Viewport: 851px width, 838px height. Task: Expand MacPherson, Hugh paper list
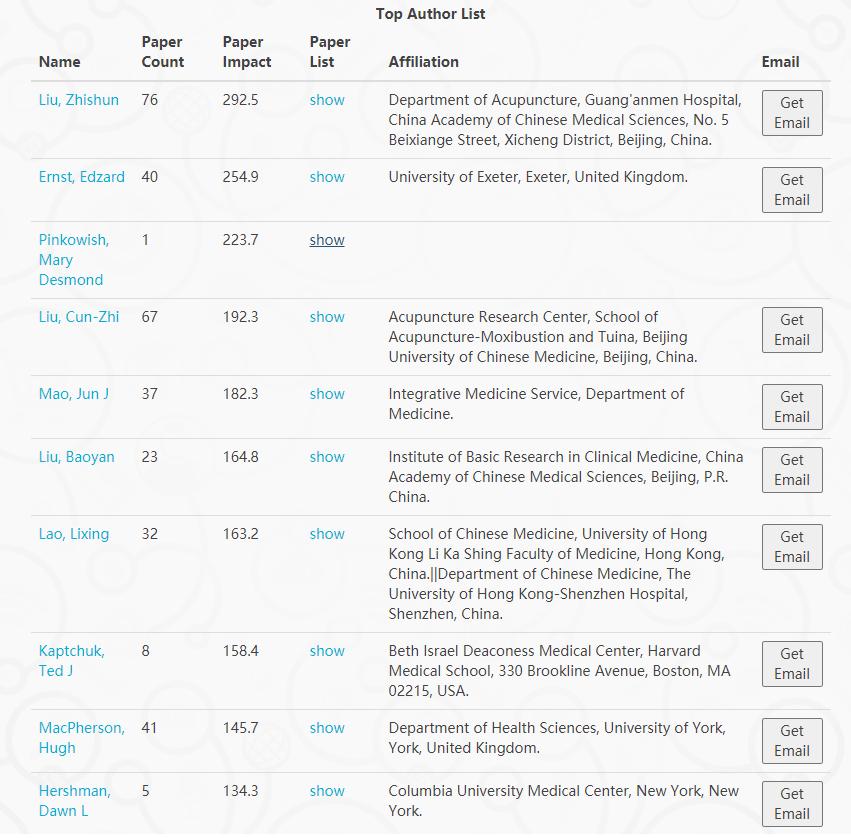[x=327, y=728]
